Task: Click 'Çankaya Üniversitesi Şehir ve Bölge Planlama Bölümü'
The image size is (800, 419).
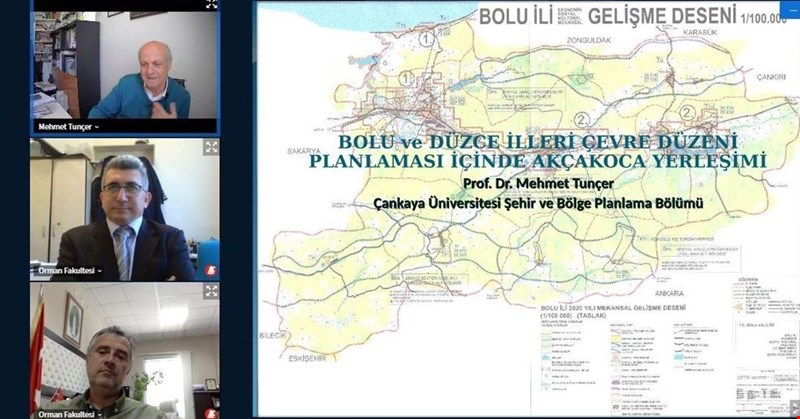Action: click(538, 203)
